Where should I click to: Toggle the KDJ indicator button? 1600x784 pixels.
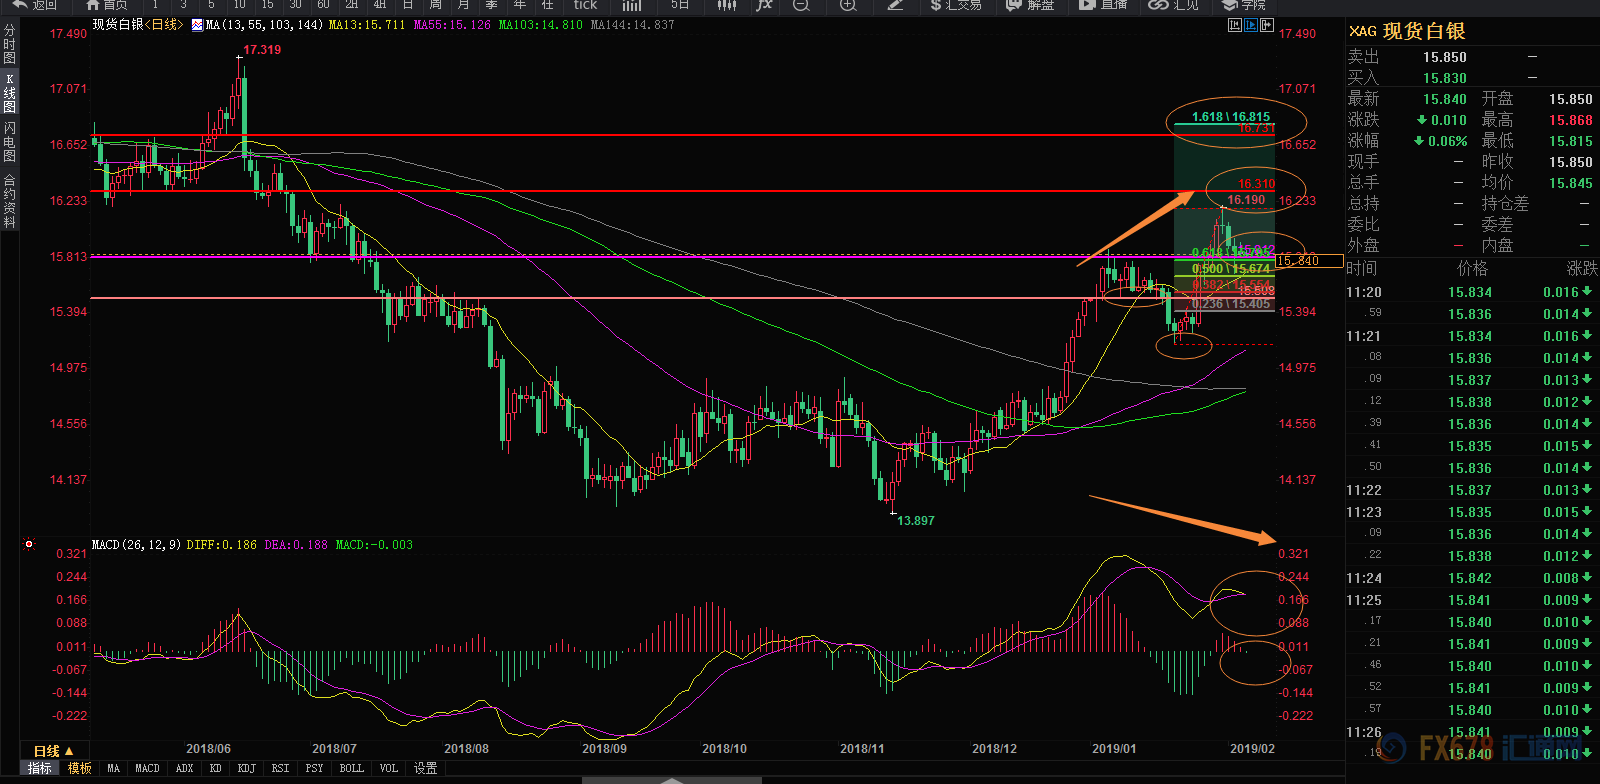point(247,768)
